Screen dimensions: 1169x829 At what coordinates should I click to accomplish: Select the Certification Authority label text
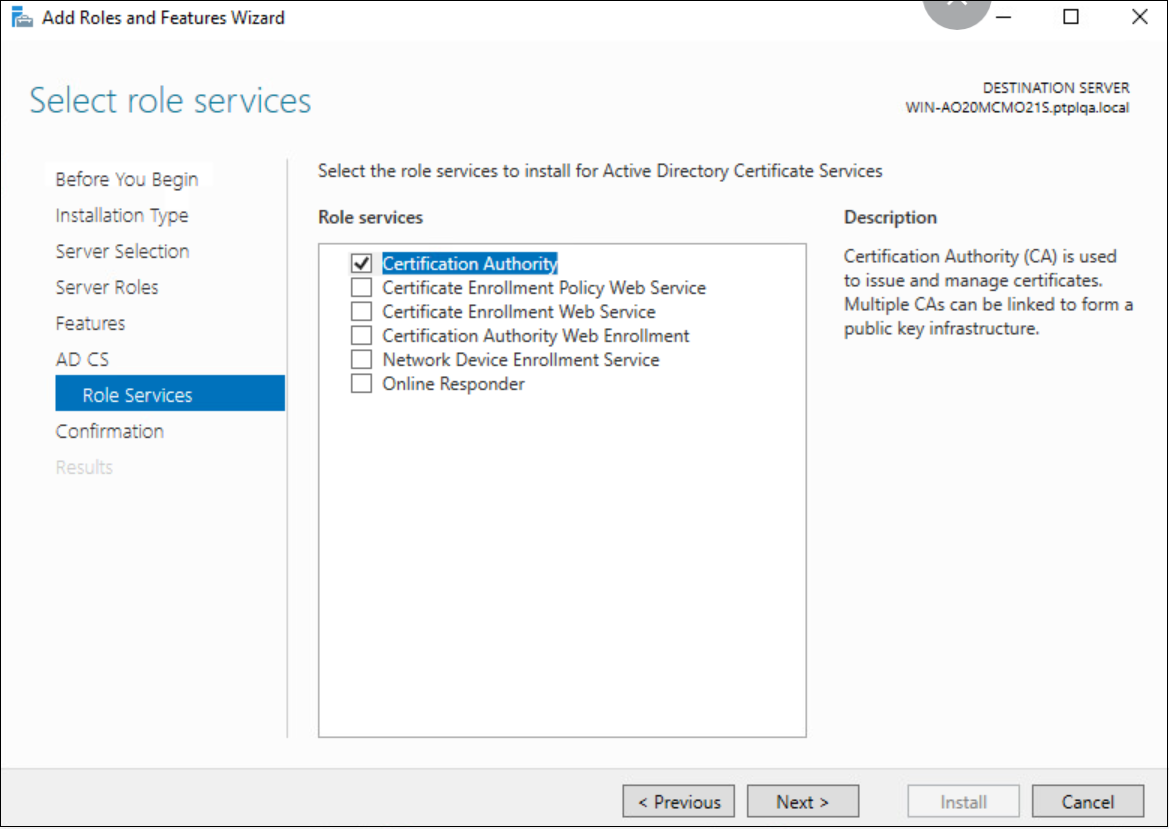tap(470, 263)
